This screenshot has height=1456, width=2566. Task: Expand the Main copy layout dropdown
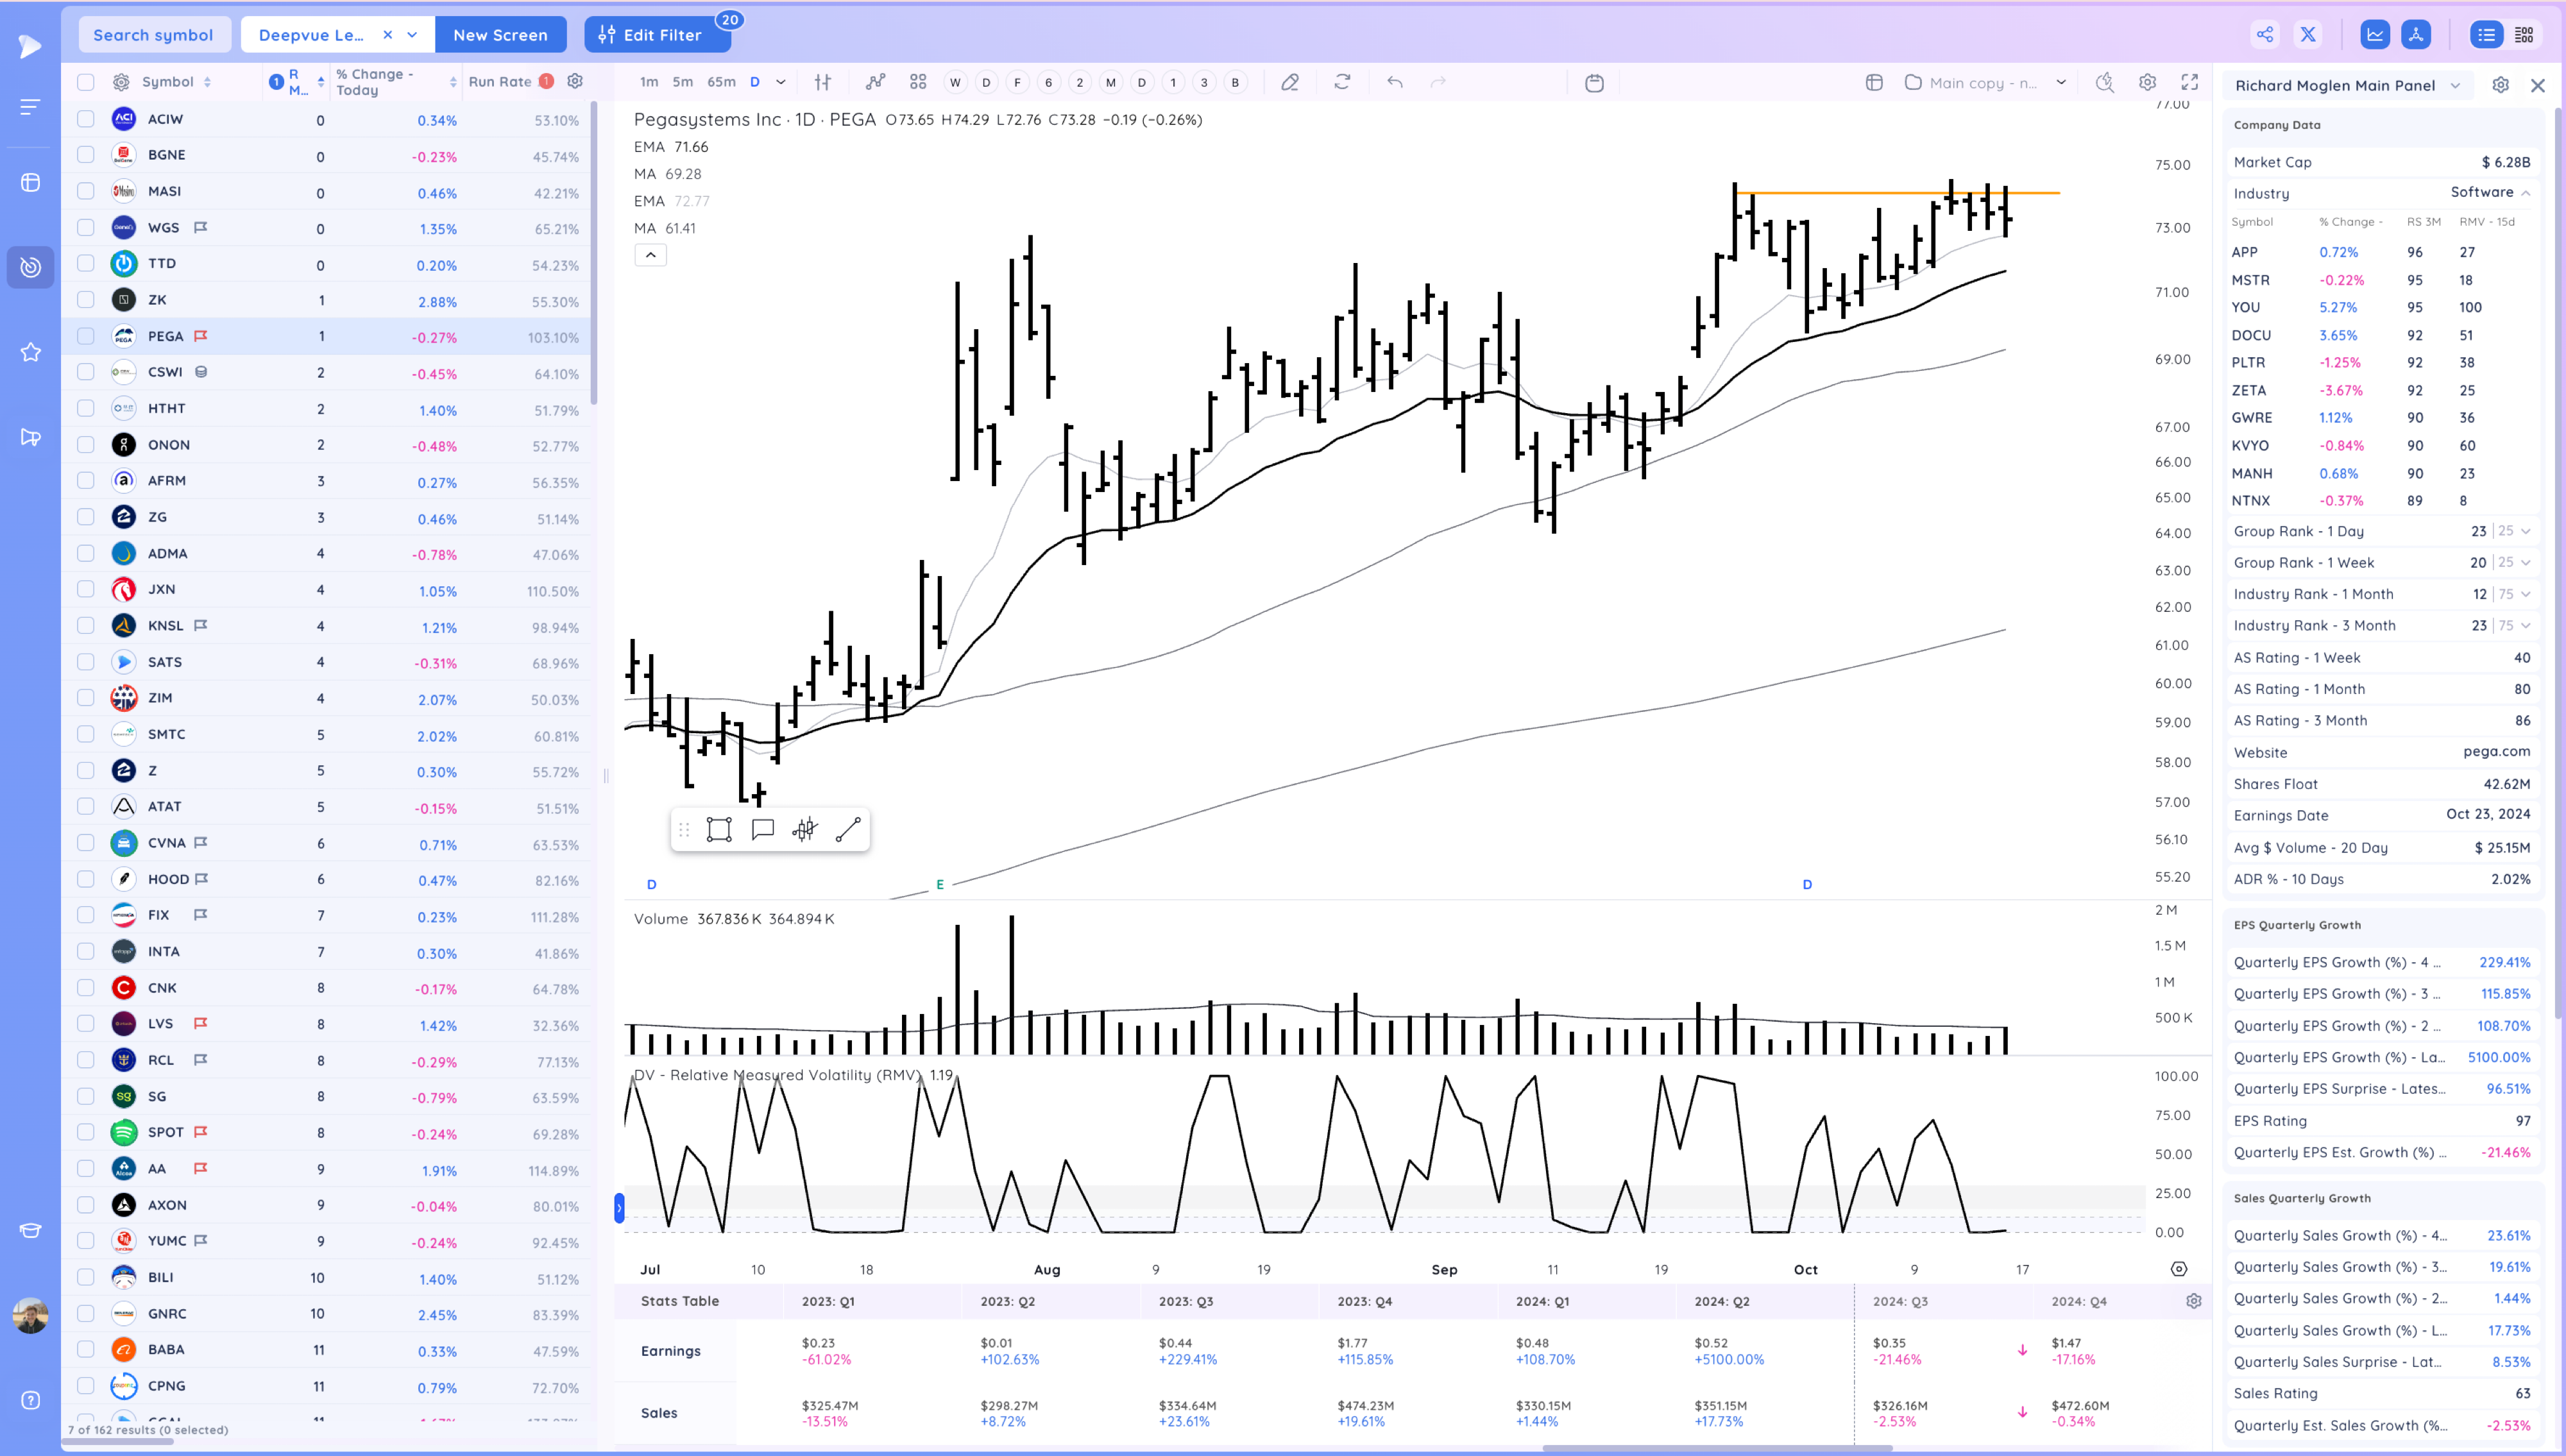click(2060, 82)
